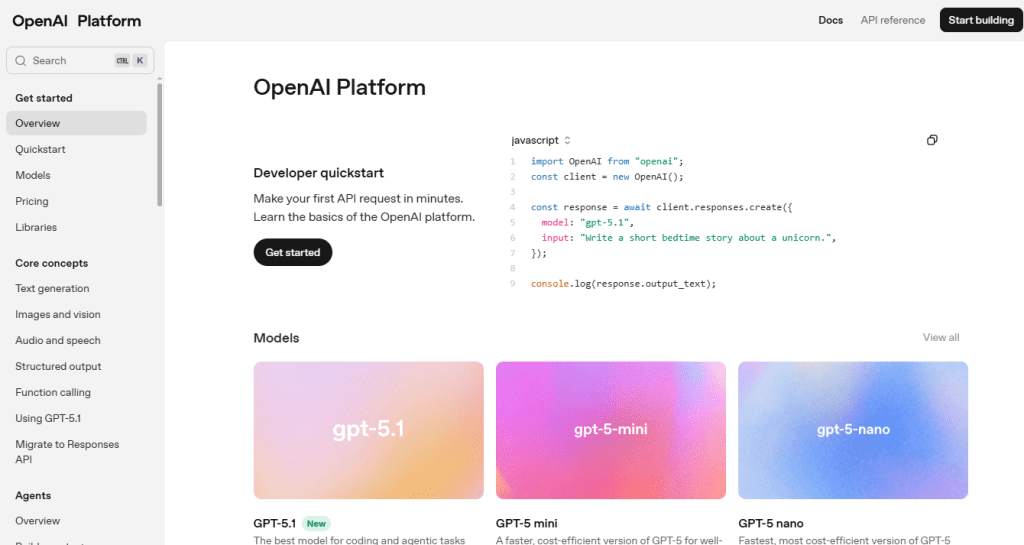Image resolution: width=1024 pixels, height=545 pixels.
Task: Click the GPT-5.1 model title
Action: click(274, 523)
